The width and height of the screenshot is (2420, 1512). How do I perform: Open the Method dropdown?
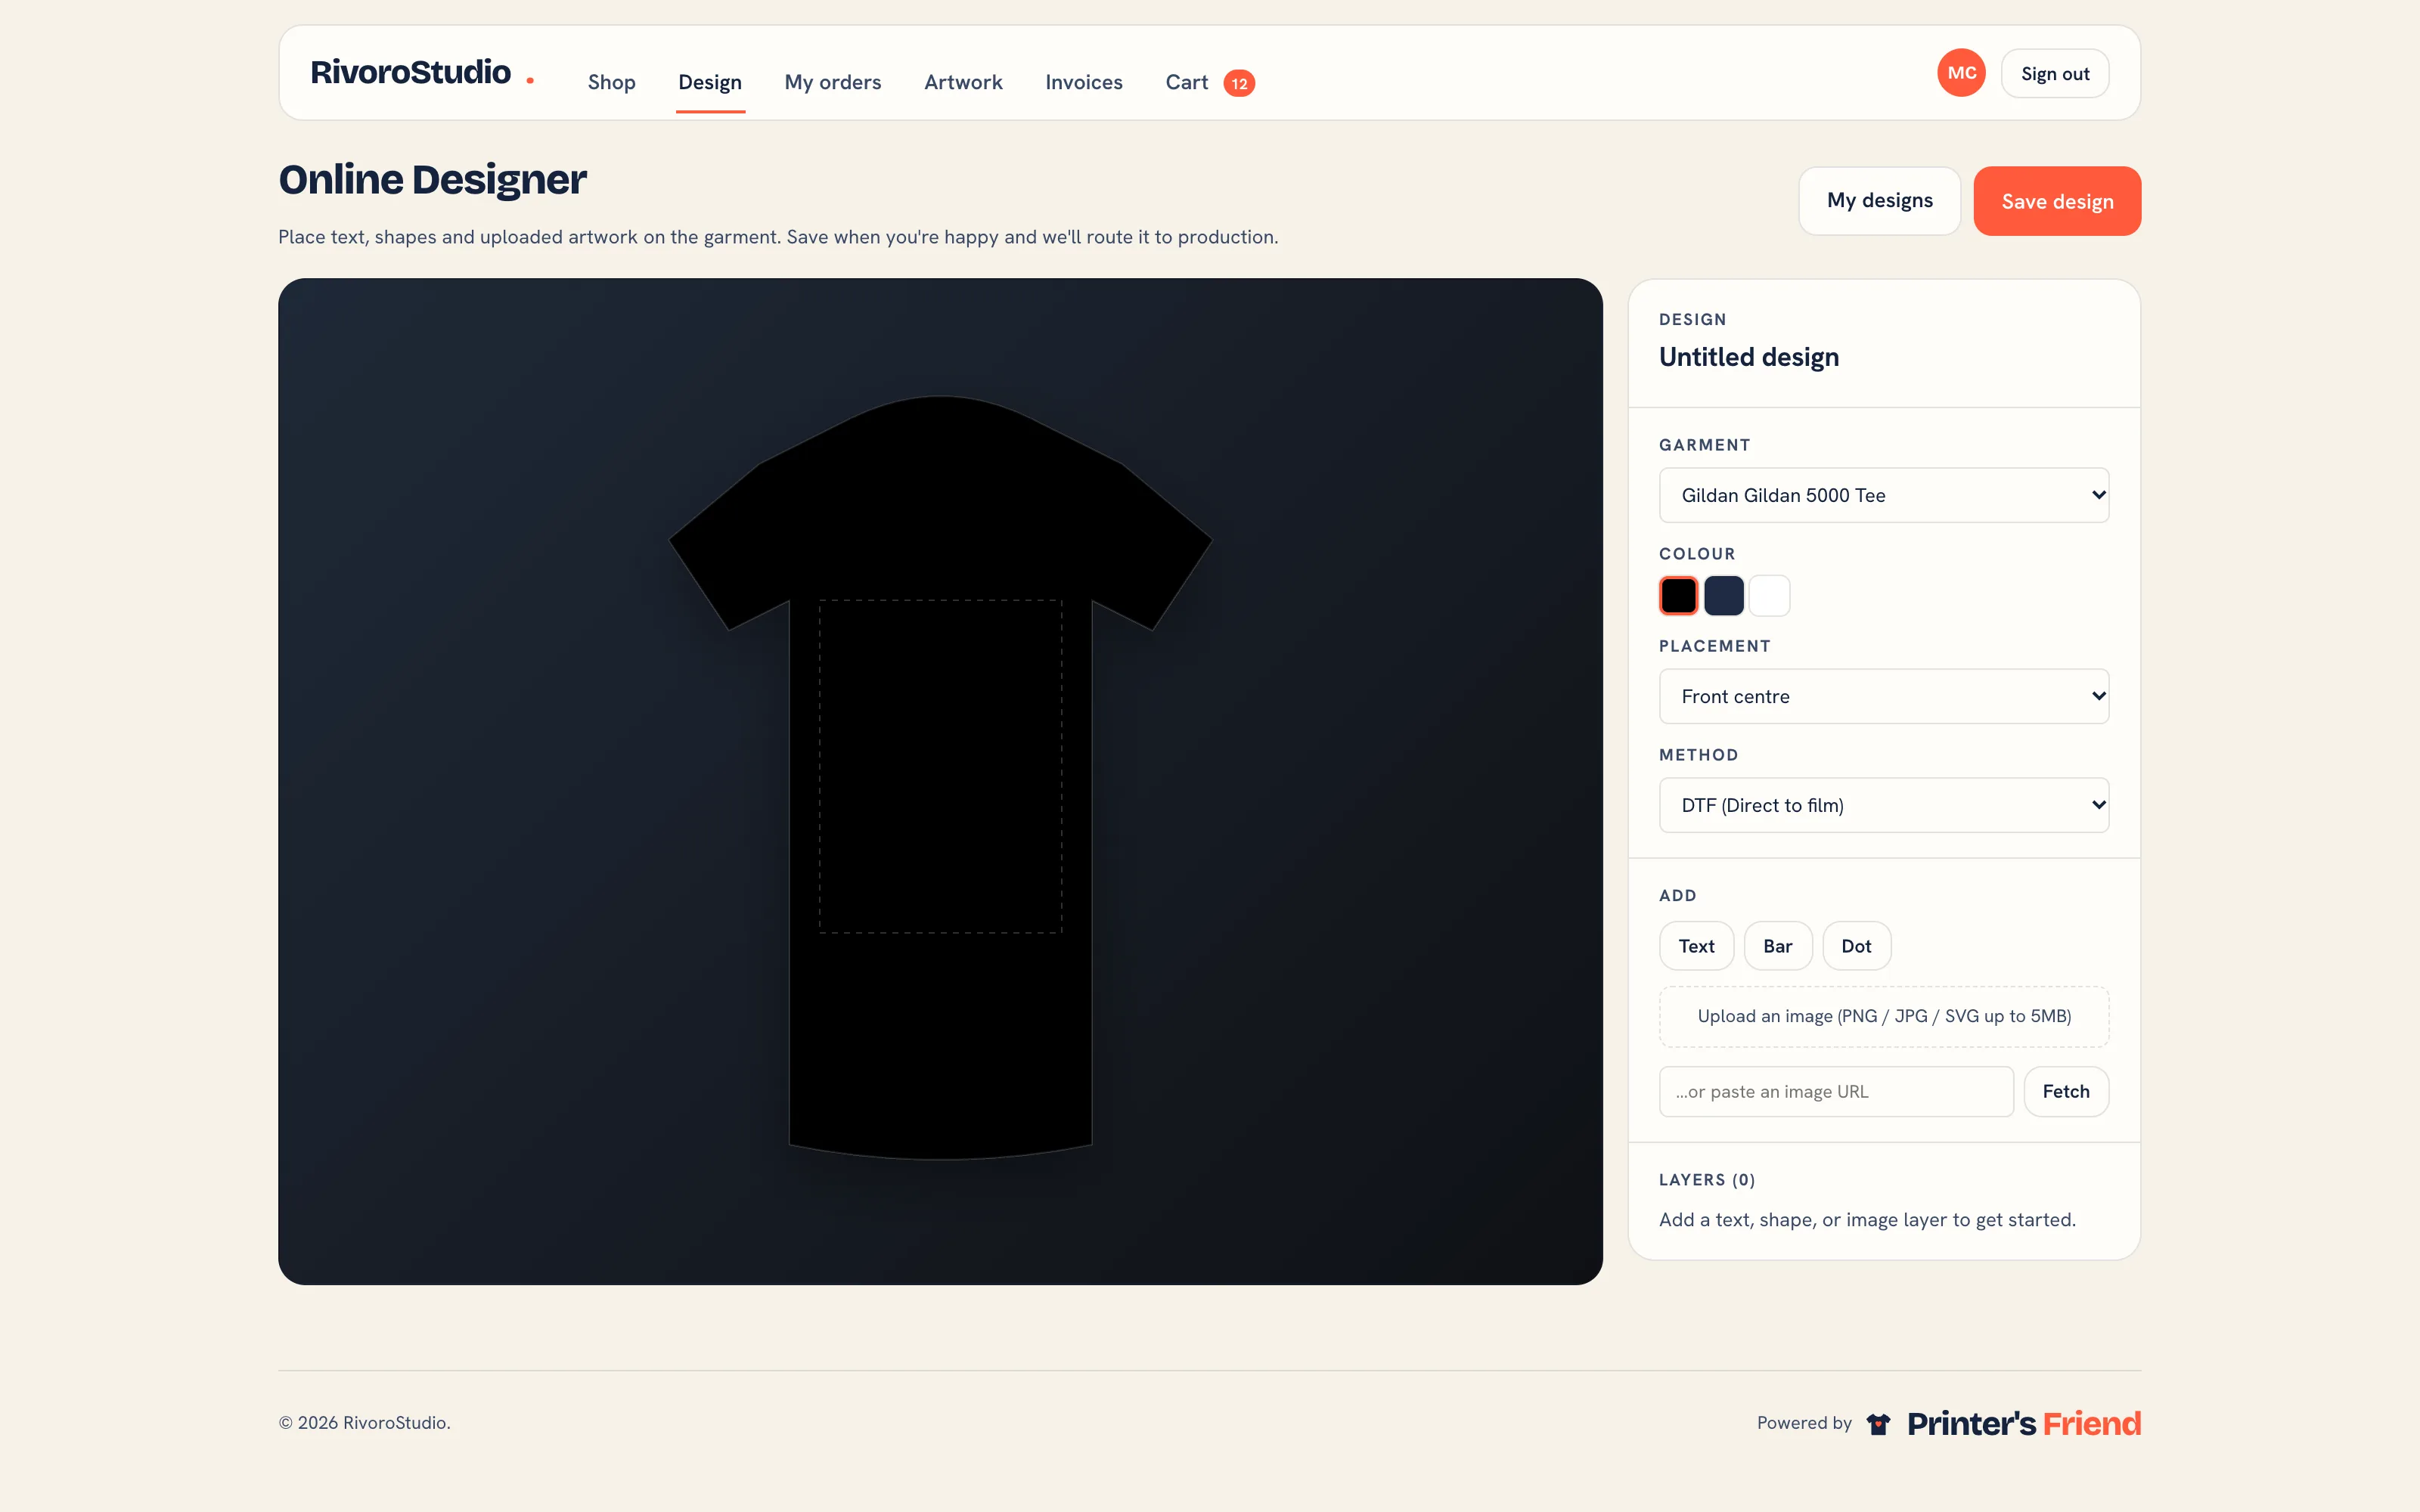coord(1884,805)
